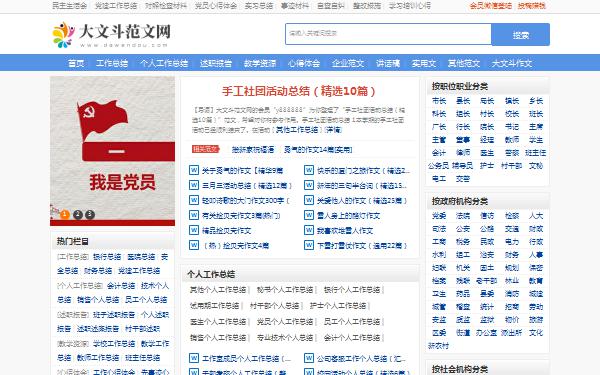Click Word icon next to 公司客服工作个人总结
Viewport: 600px width, 375px height.
point(309,358)
